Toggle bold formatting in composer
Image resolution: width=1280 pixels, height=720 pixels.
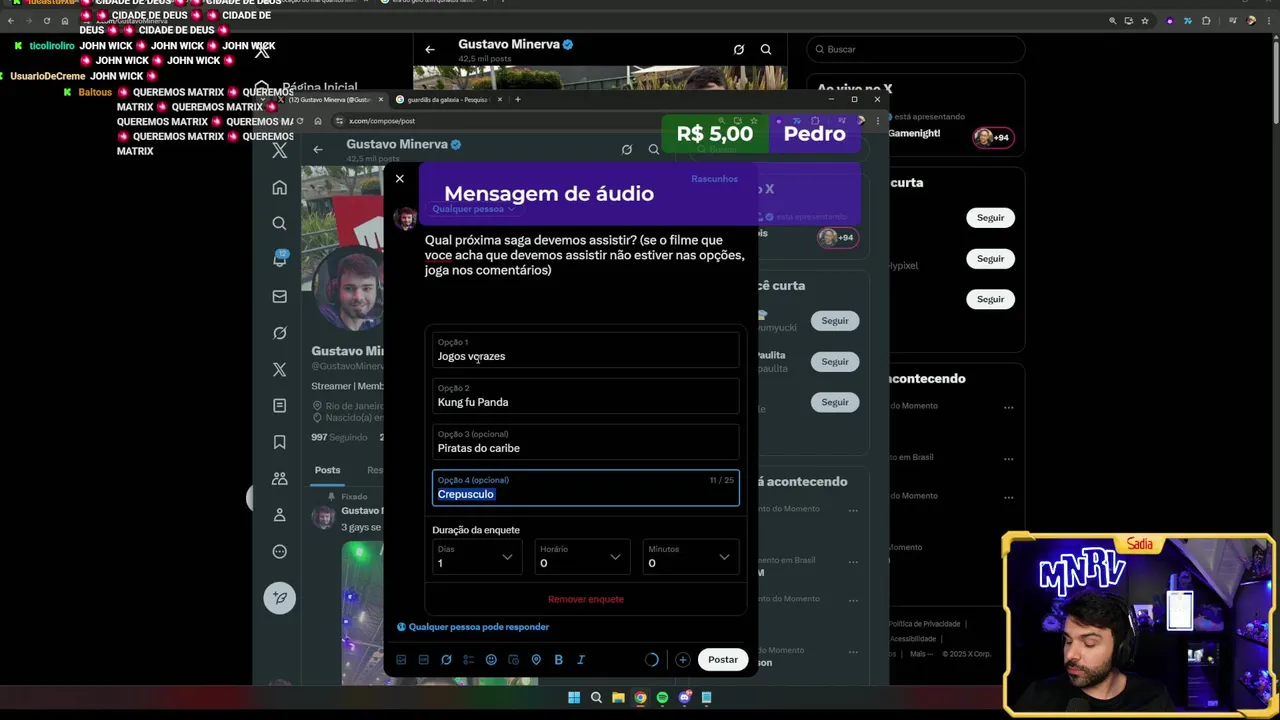pyautogui.click(x=558, y=660)
